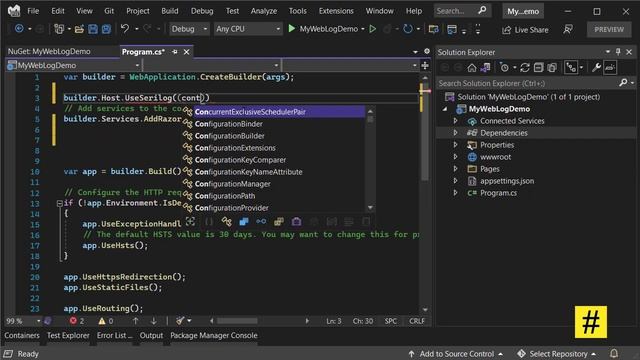This screenshot has width=640, height=360.
Task: Click the notifications bell icon
Action: point(614,353)
